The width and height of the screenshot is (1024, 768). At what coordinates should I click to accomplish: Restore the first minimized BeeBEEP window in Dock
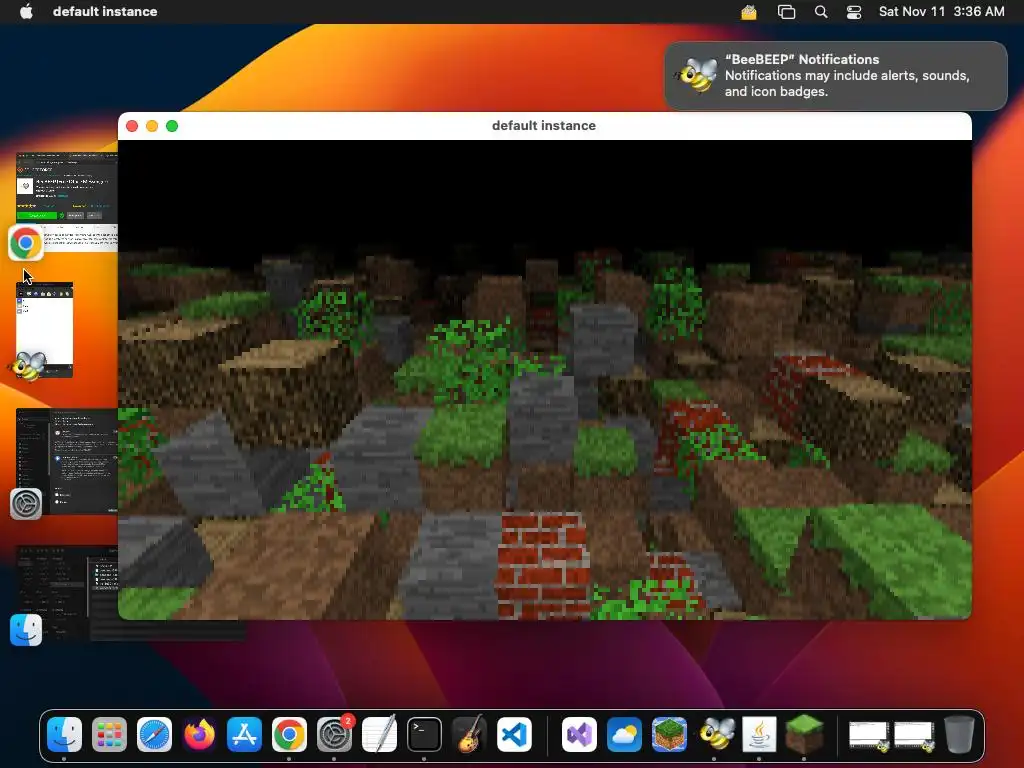point(869,735)
